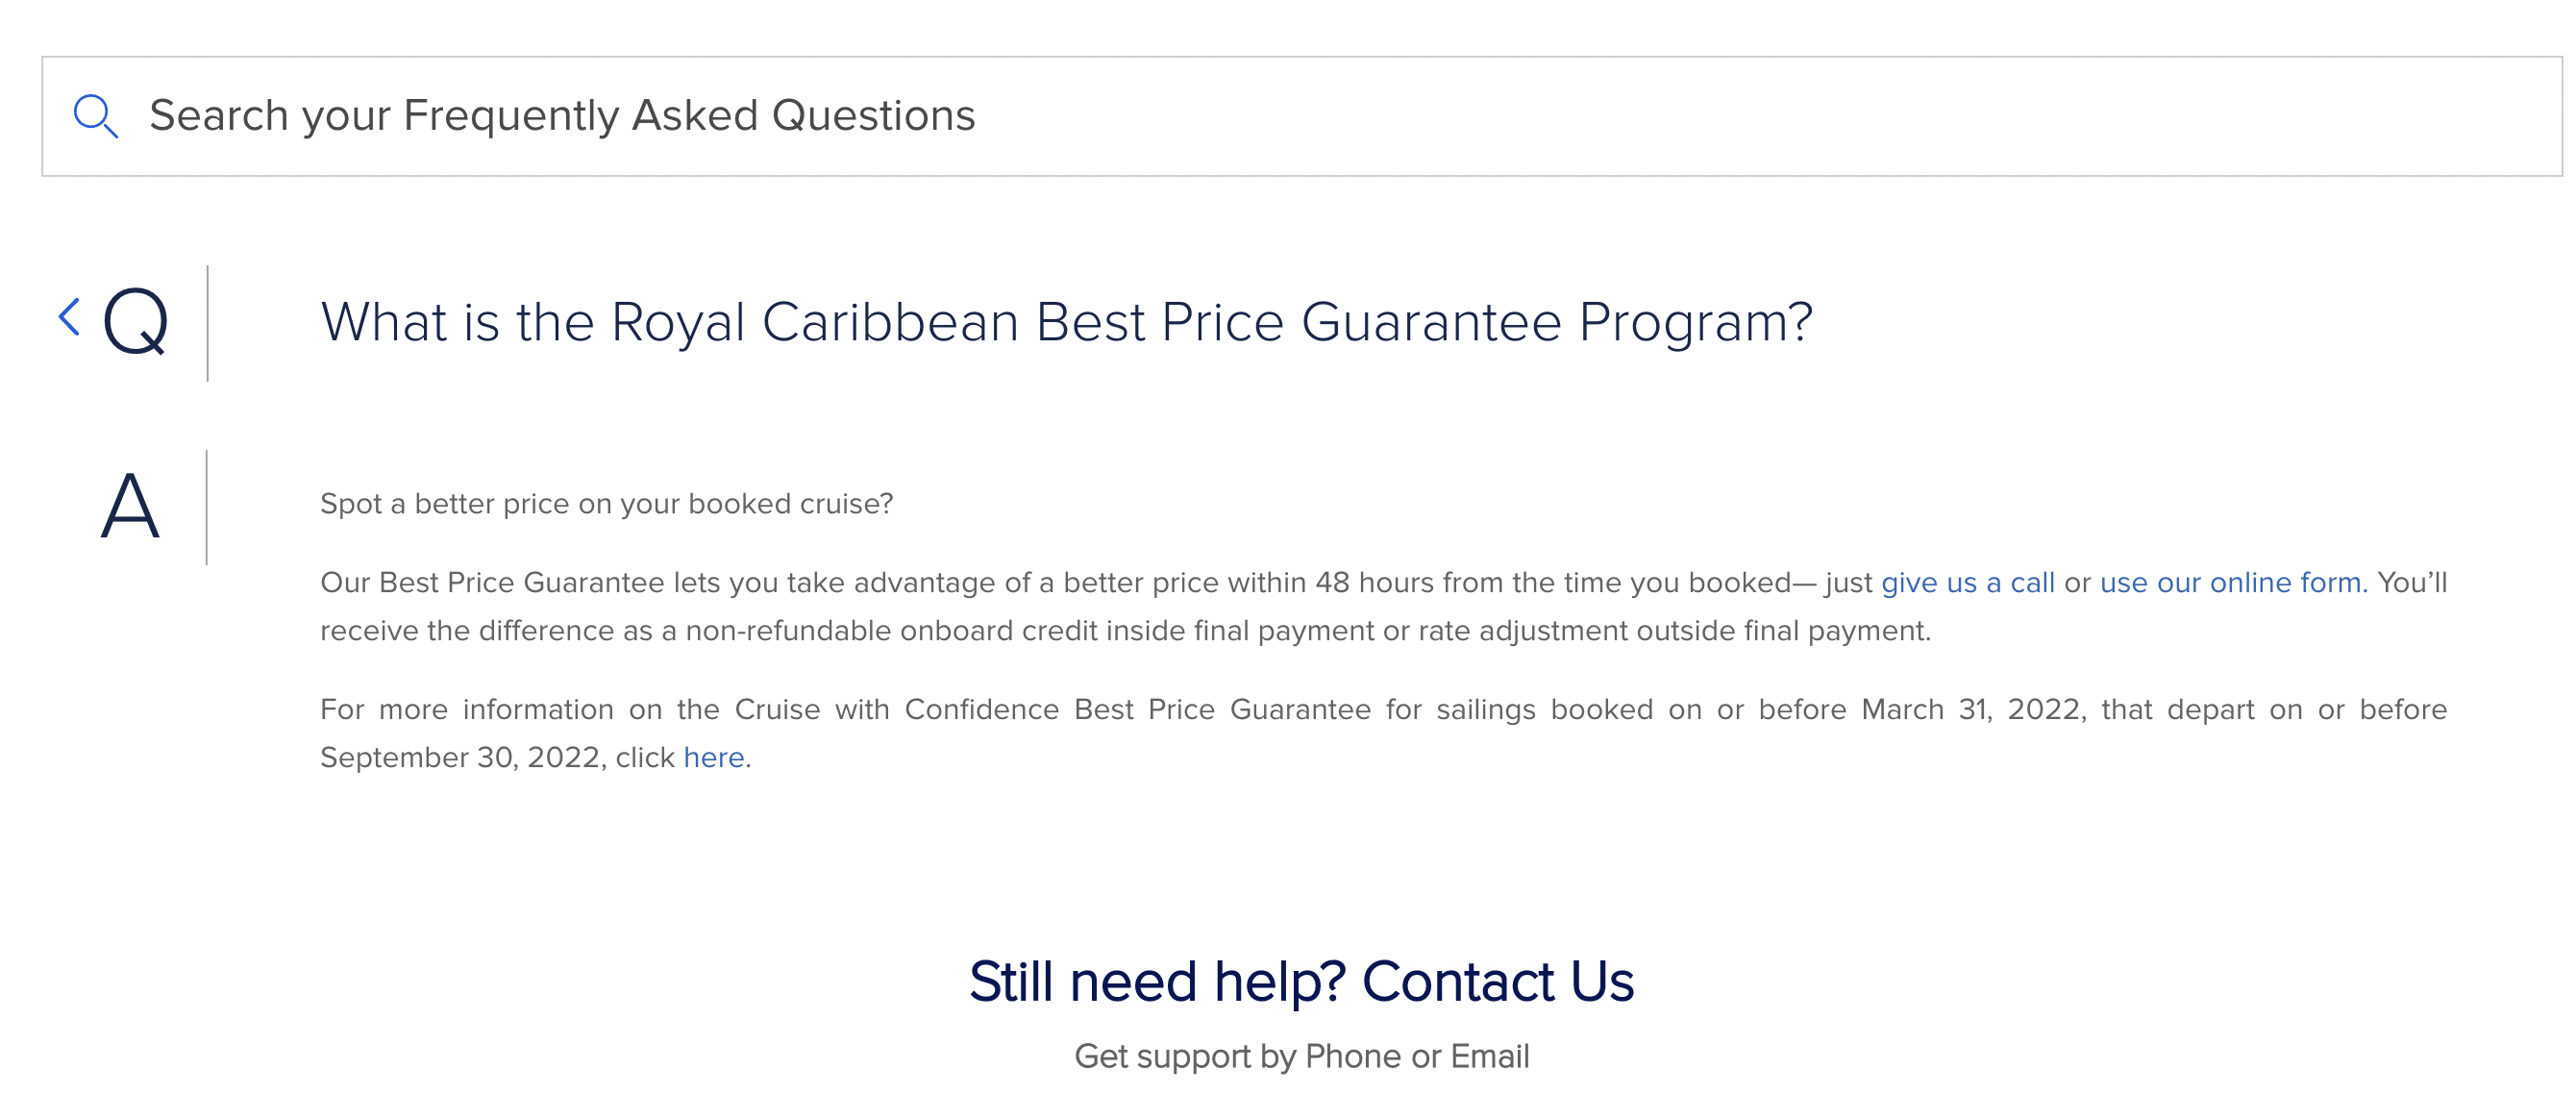Select the Best Price Guarantee Program question title
This screenshot has height=1119, width=2576.
[1066, 322]
